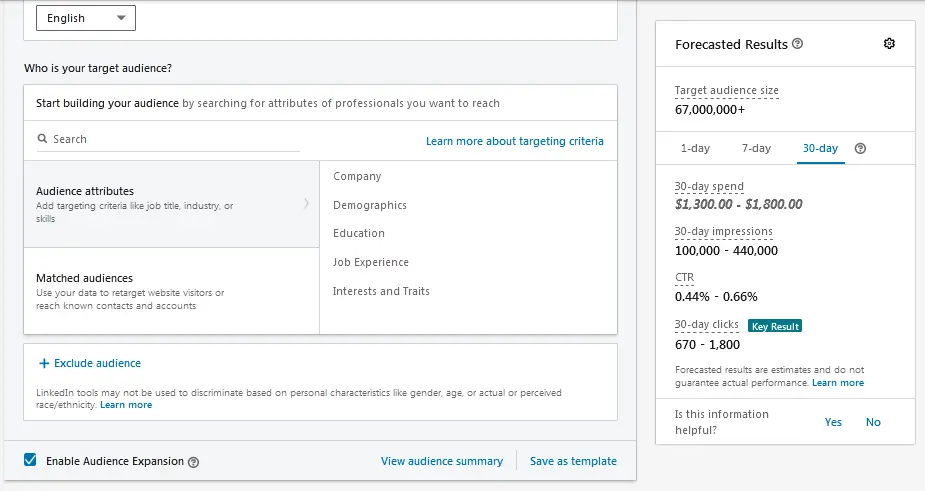This screenshot has width=925, height=491.
Task: Toggle Enable Audience Expansion checkbox
Action: coord(31,461)
